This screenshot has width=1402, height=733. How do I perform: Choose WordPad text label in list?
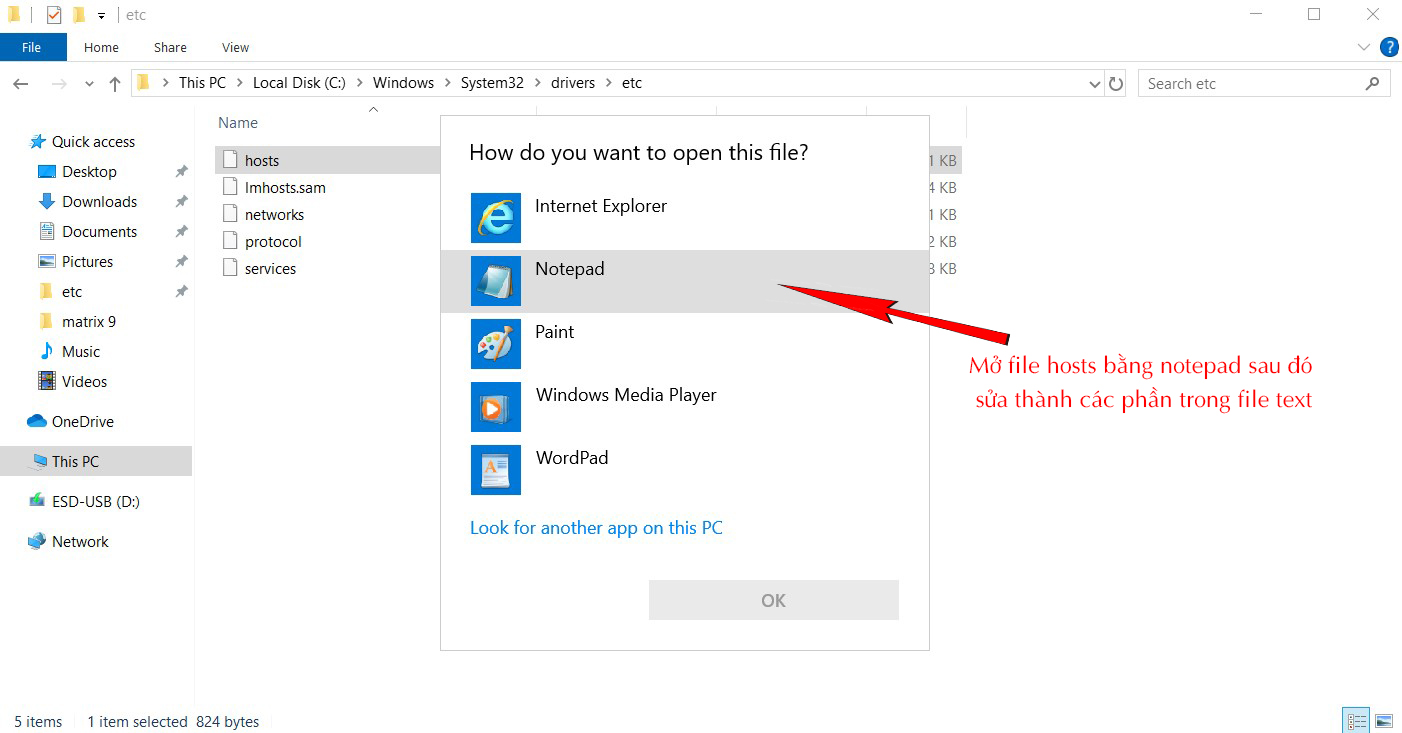coord(572,458)
